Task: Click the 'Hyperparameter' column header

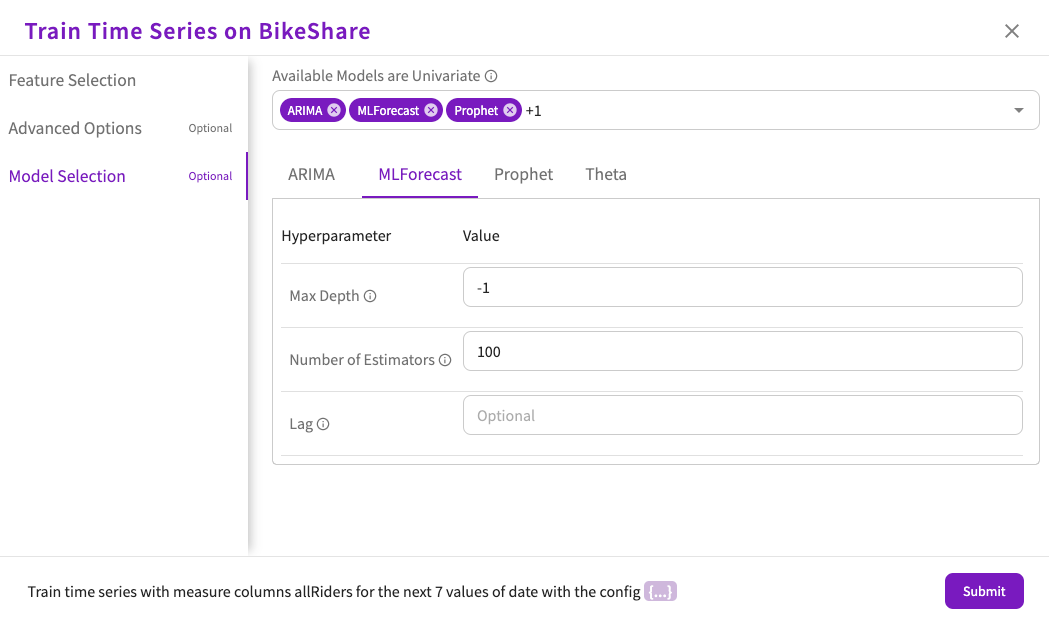Action: pos(336,236)
